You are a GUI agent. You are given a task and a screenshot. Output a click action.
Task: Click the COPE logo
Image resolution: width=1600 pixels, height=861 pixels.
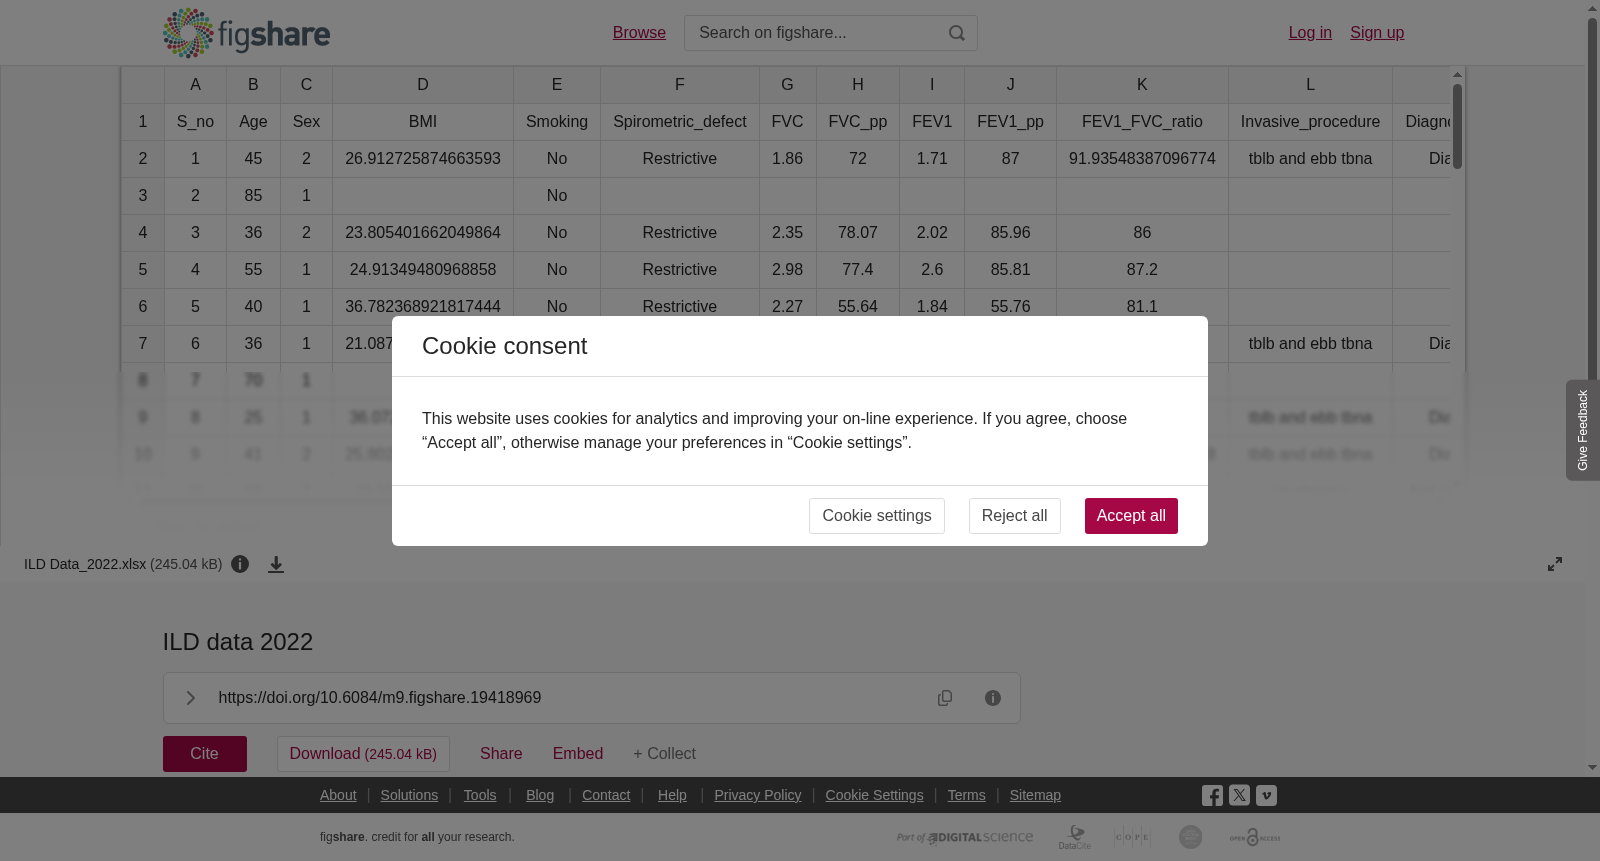pos(1132,837)
